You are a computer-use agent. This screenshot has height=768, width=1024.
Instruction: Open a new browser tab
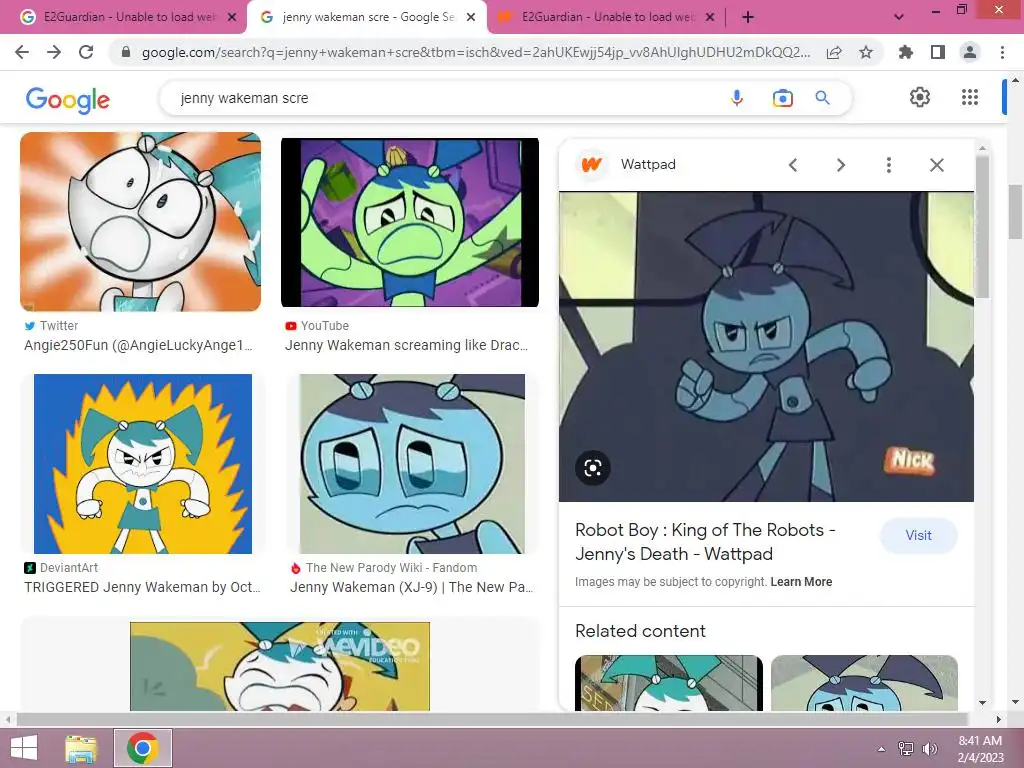point(748,17)
